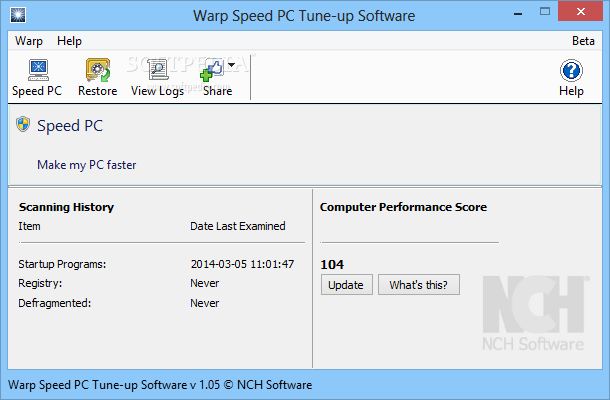Maximize the Warp Speed window

coord(545,12)
